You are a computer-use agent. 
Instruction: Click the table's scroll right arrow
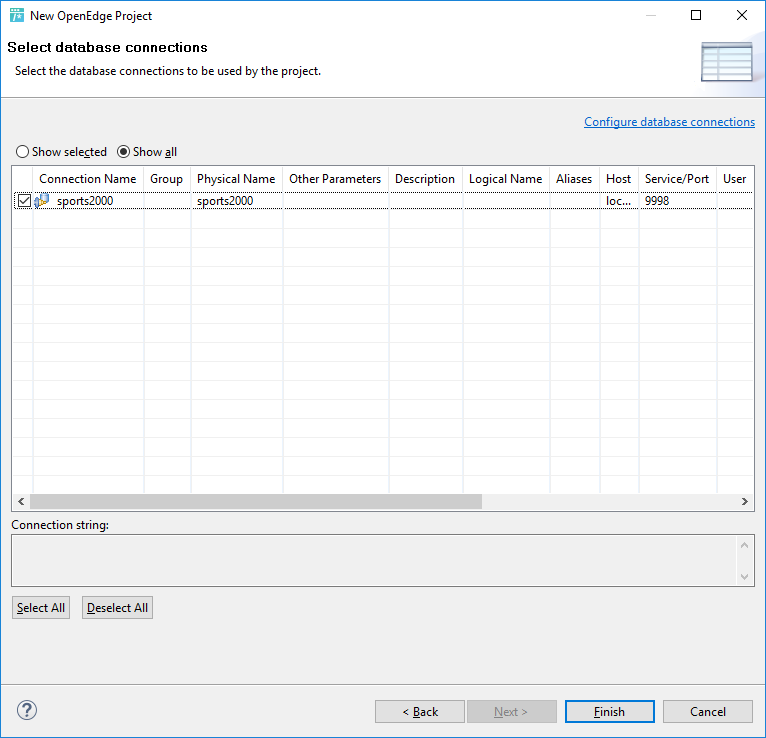745,501
